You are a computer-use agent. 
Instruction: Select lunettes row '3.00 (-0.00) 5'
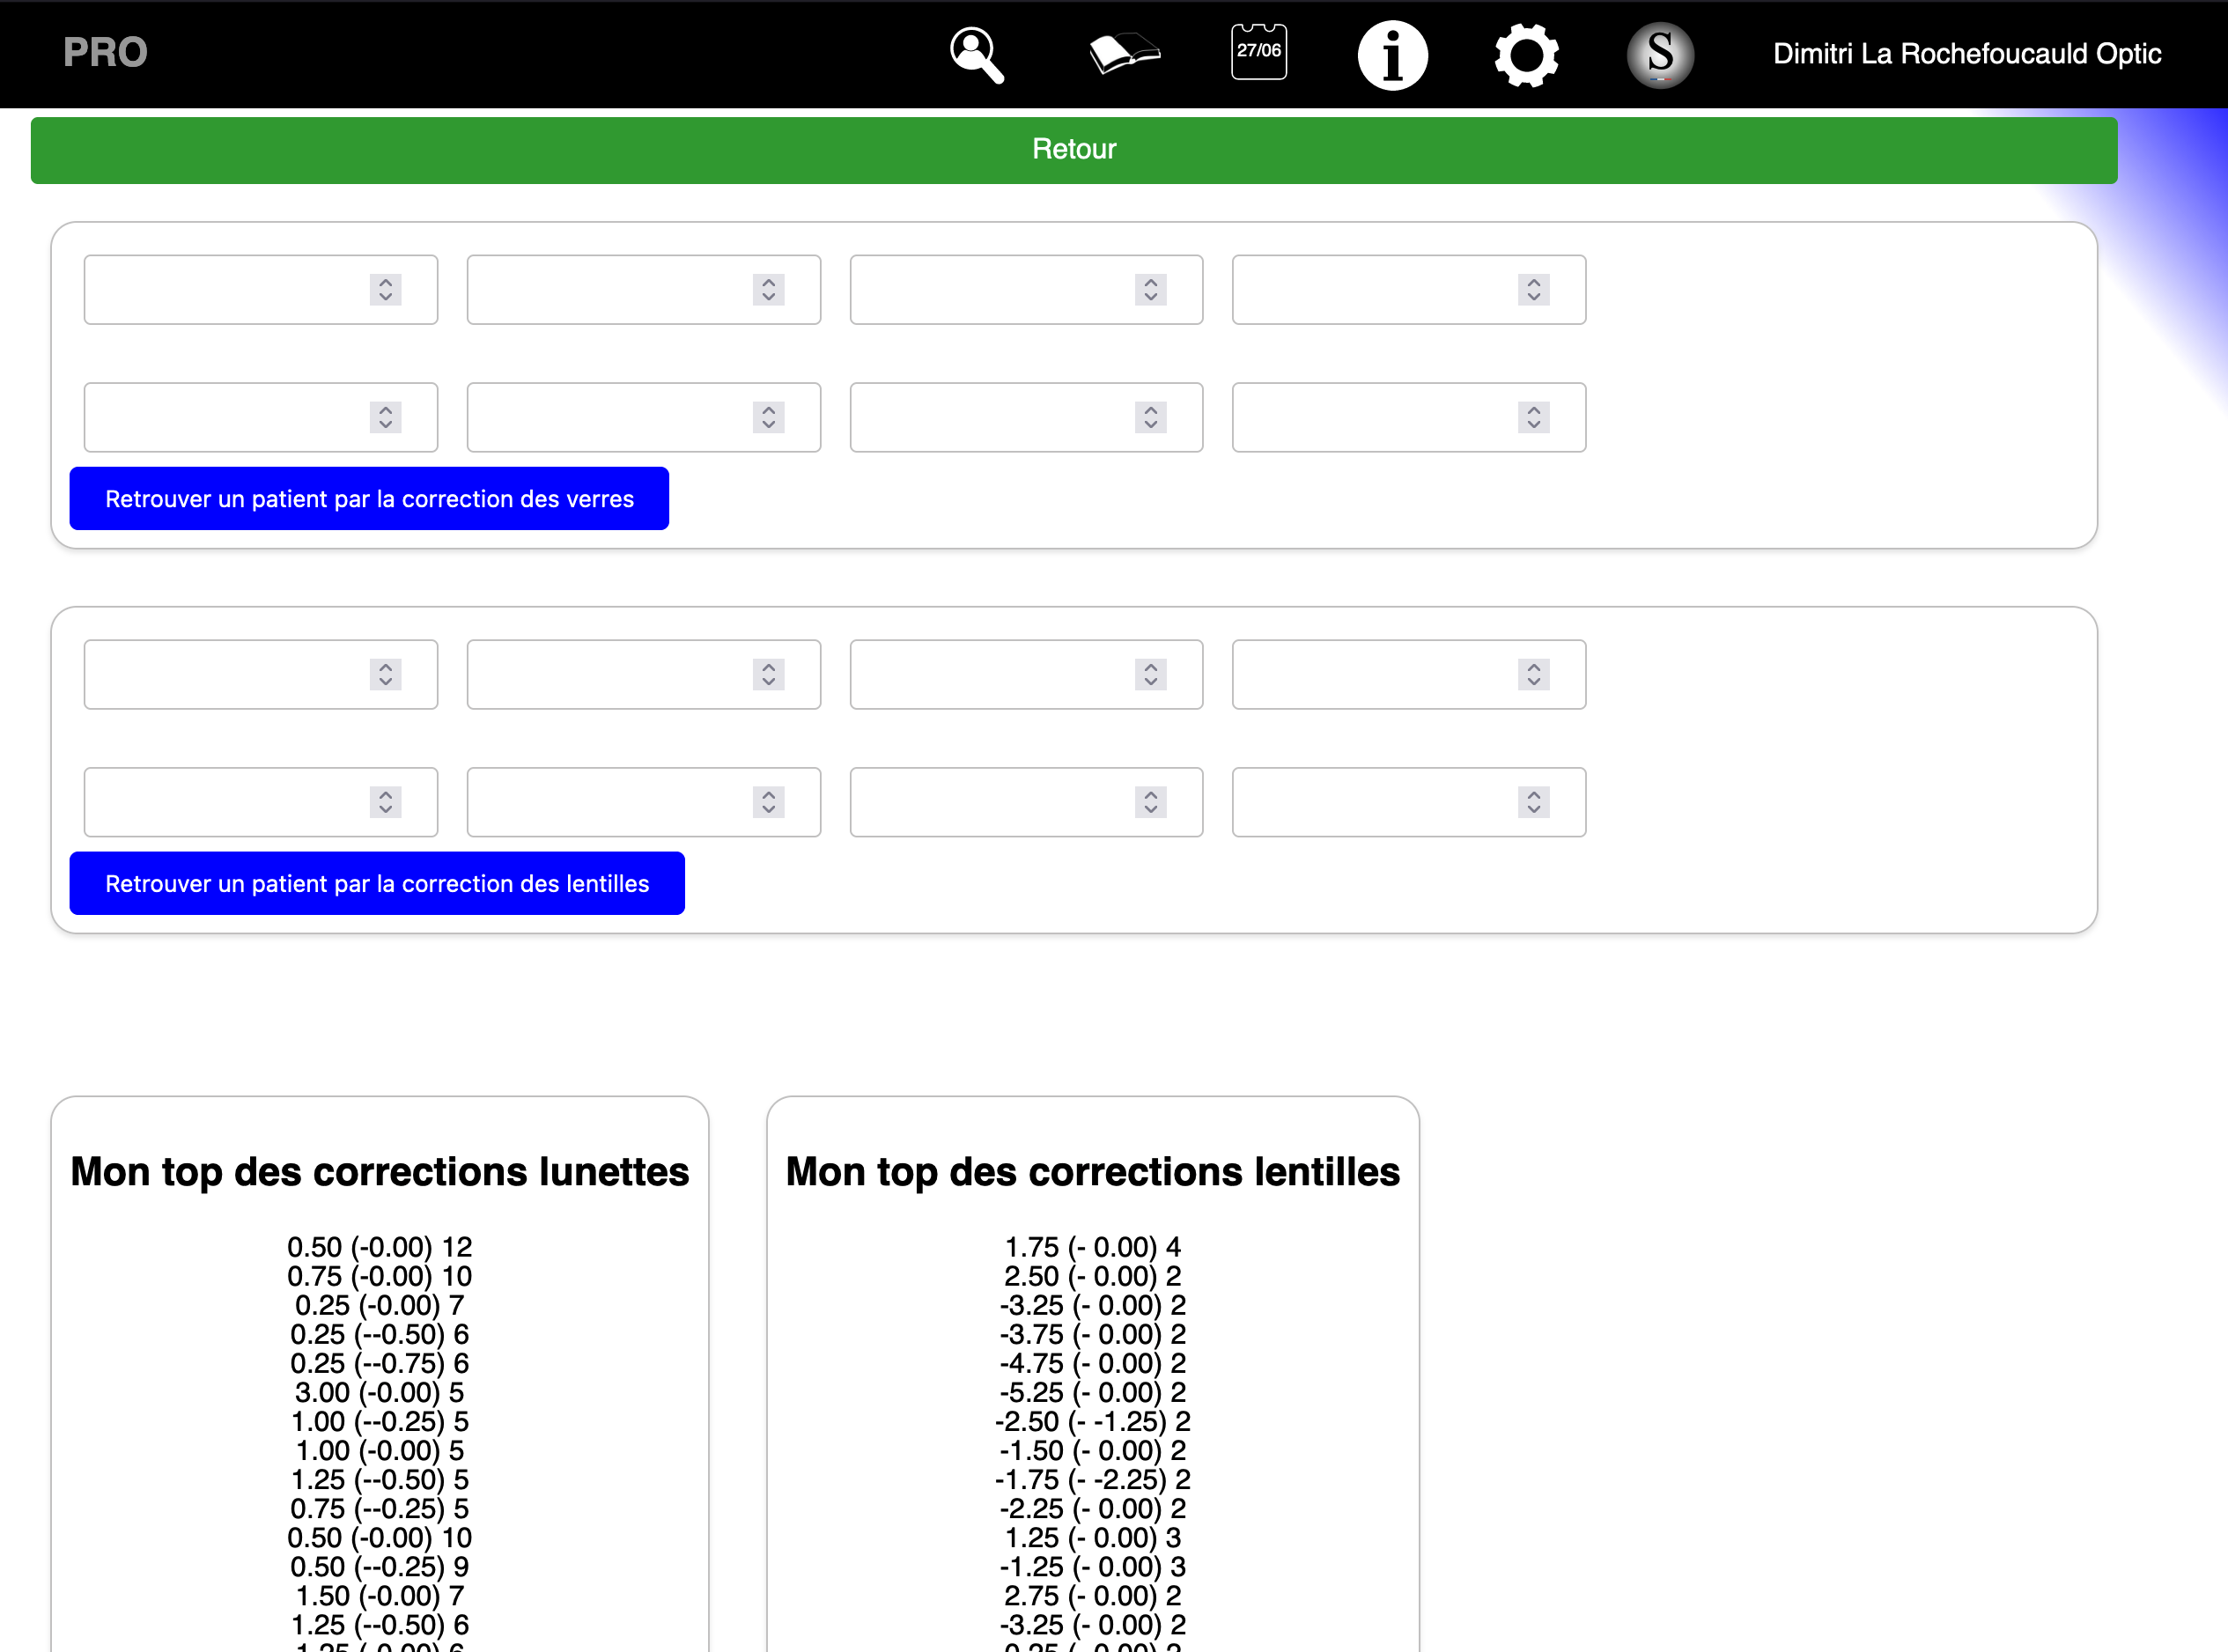click(380, 1393)
